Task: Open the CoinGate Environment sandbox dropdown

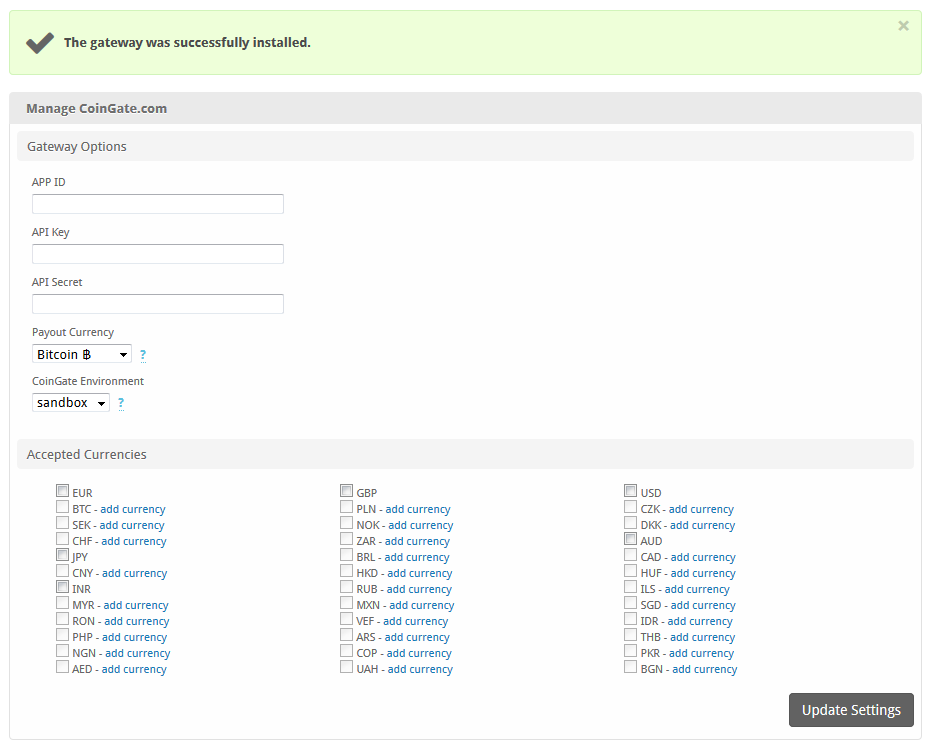Action: (x=71, y=403)
